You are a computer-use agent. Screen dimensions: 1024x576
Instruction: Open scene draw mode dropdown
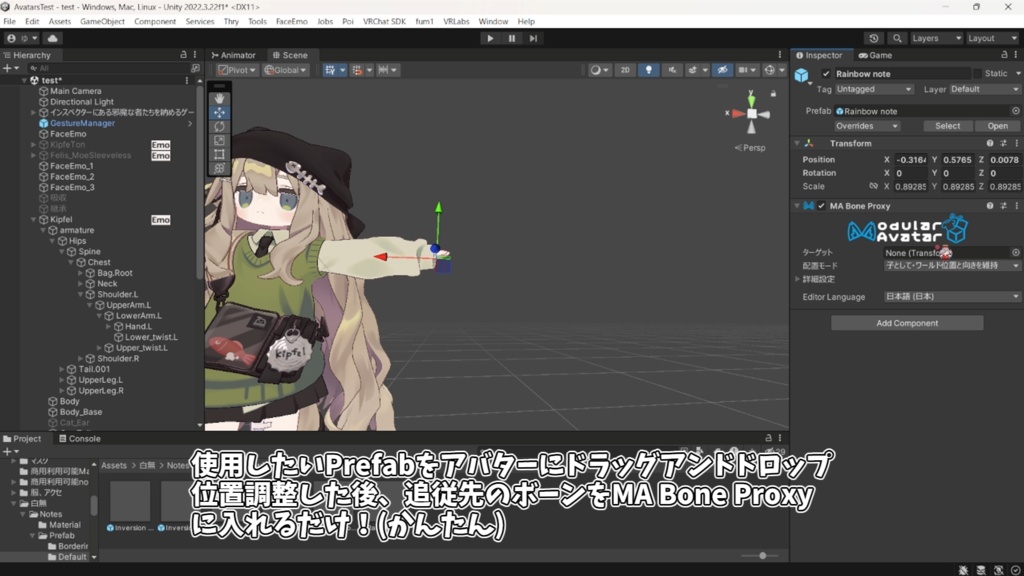(x=599, y=70)
